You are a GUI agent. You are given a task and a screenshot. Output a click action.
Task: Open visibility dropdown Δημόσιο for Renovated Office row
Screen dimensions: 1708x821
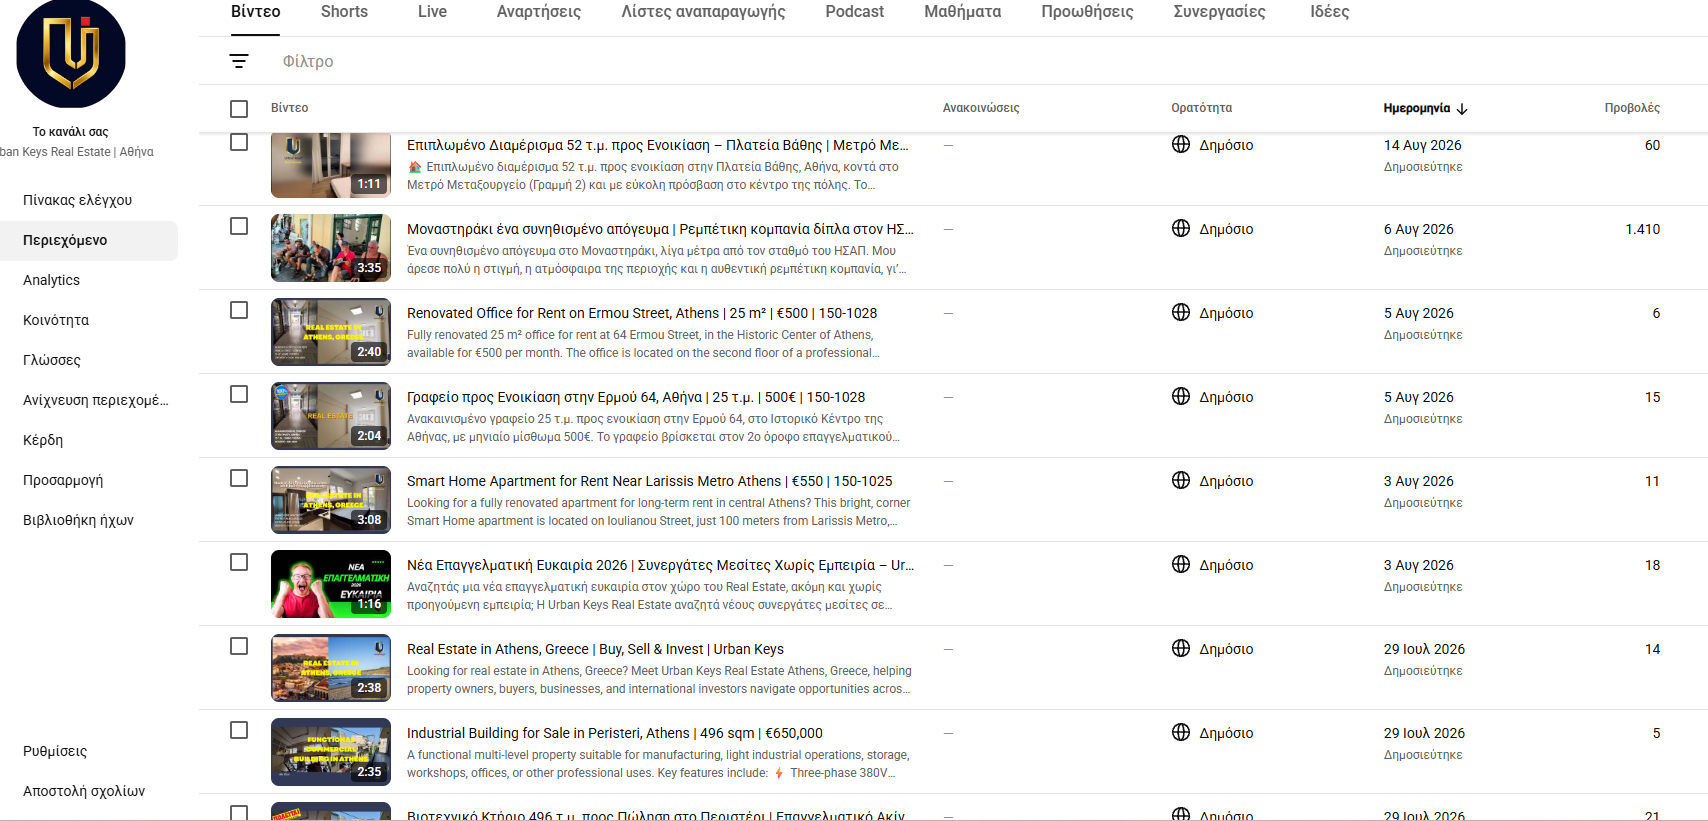(x=1226, y=313)
